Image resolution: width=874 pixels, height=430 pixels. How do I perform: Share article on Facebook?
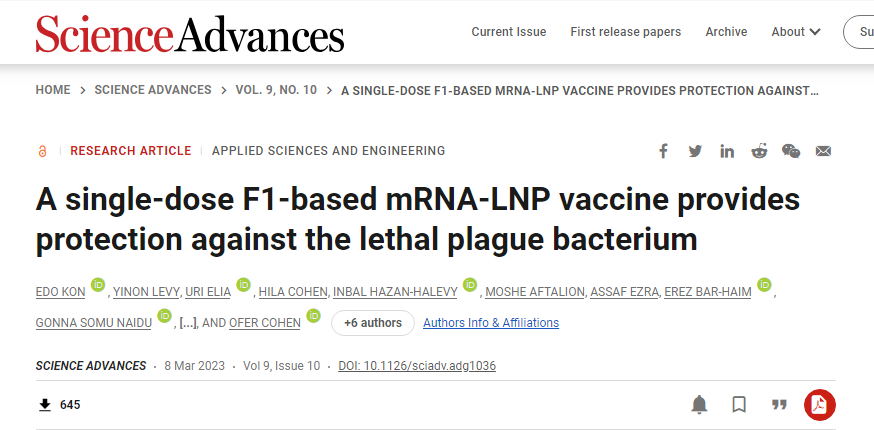[663, 151]
